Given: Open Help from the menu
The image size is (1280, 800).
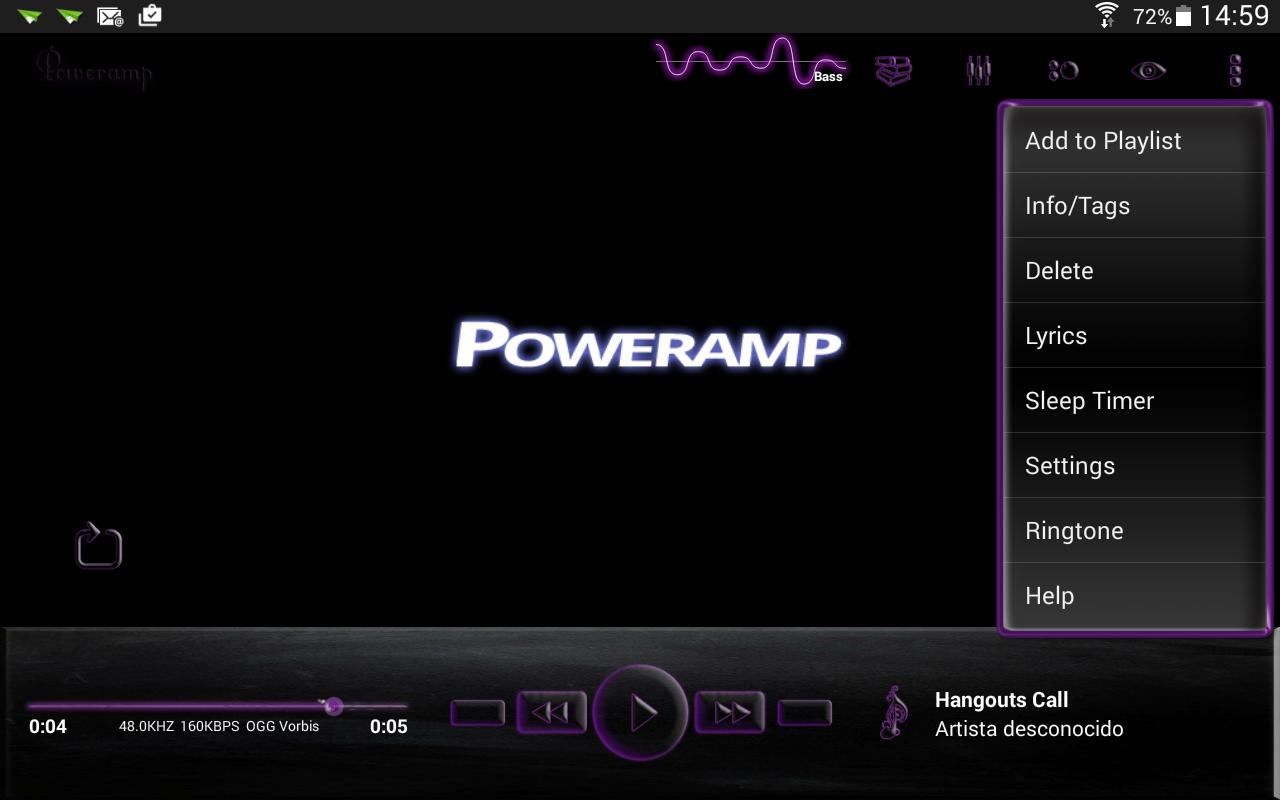Looking at the screenshot, I should tap(1135, 596).
